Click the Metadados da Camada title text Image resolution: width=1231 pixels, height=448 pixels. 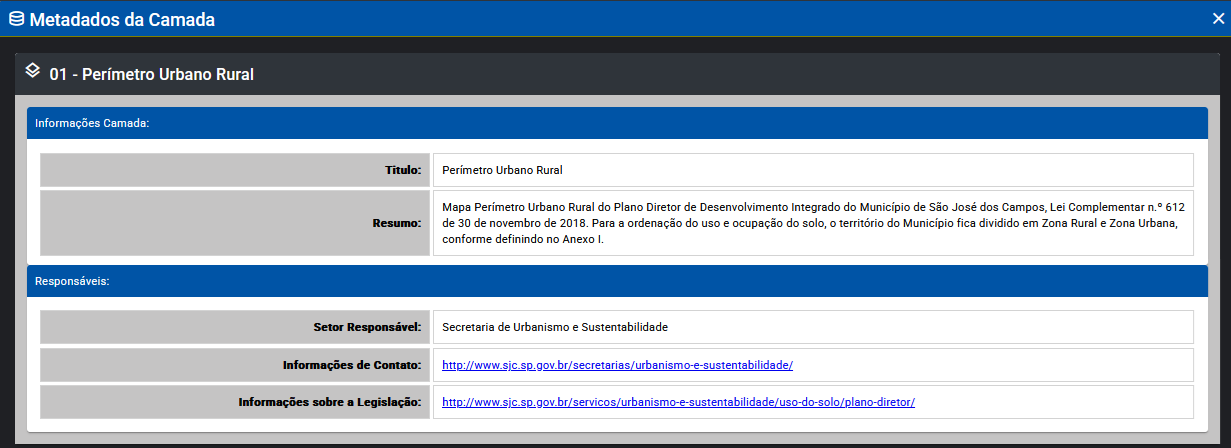(x=121, y=19)
